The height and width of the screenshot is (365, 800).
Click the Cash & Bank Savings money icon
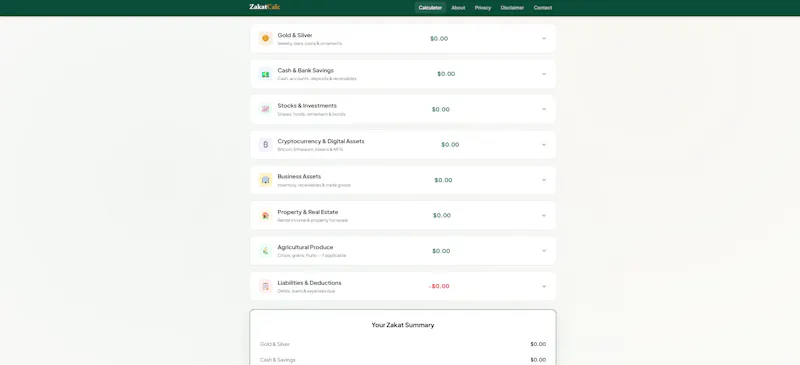[x=265, y=74]
